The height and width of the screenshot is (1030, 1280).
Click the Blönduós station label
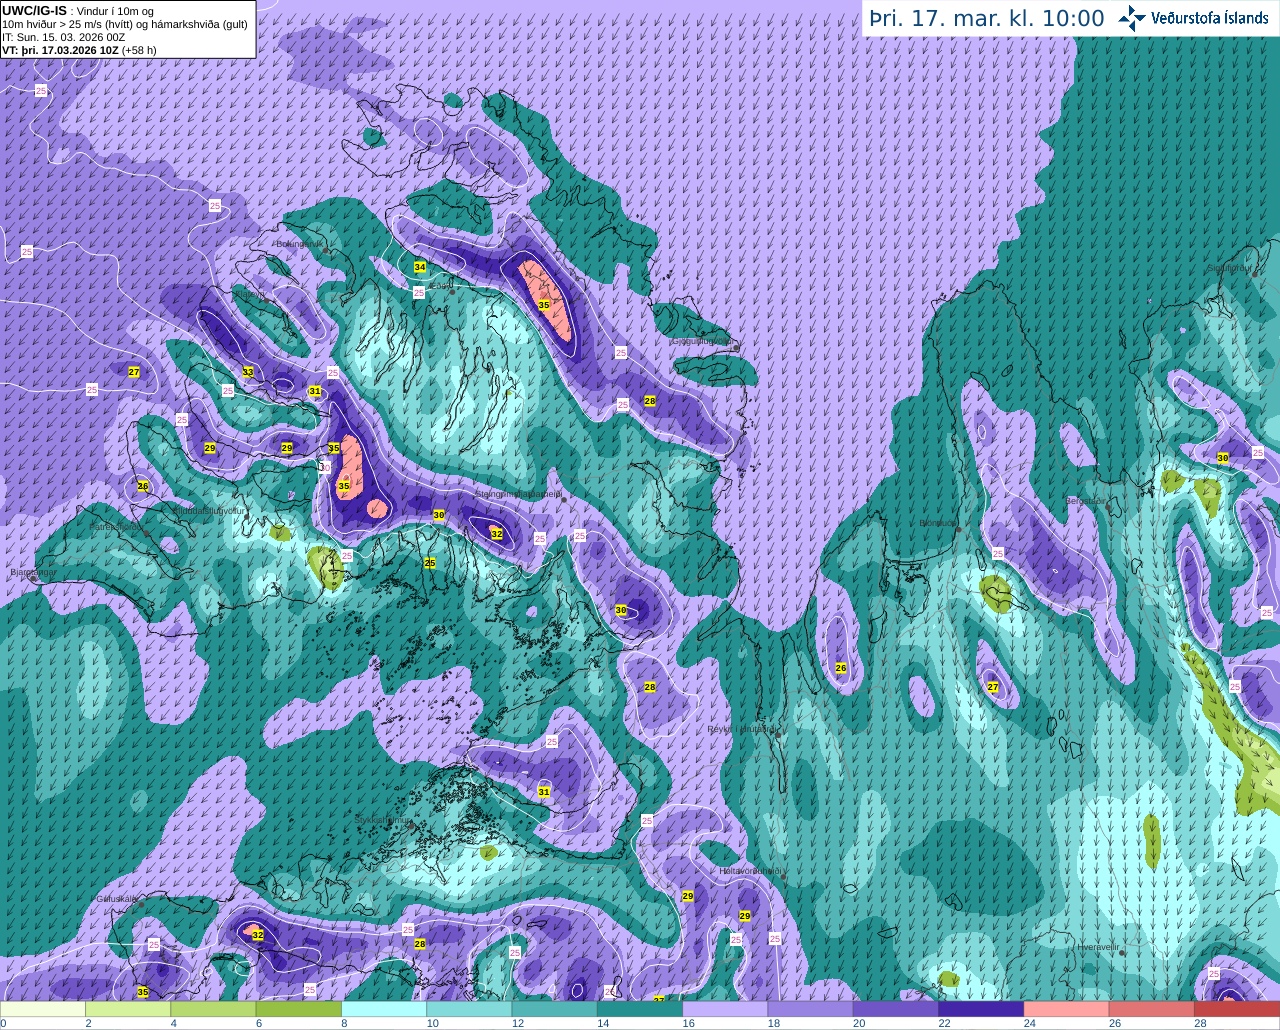[938, 523]
